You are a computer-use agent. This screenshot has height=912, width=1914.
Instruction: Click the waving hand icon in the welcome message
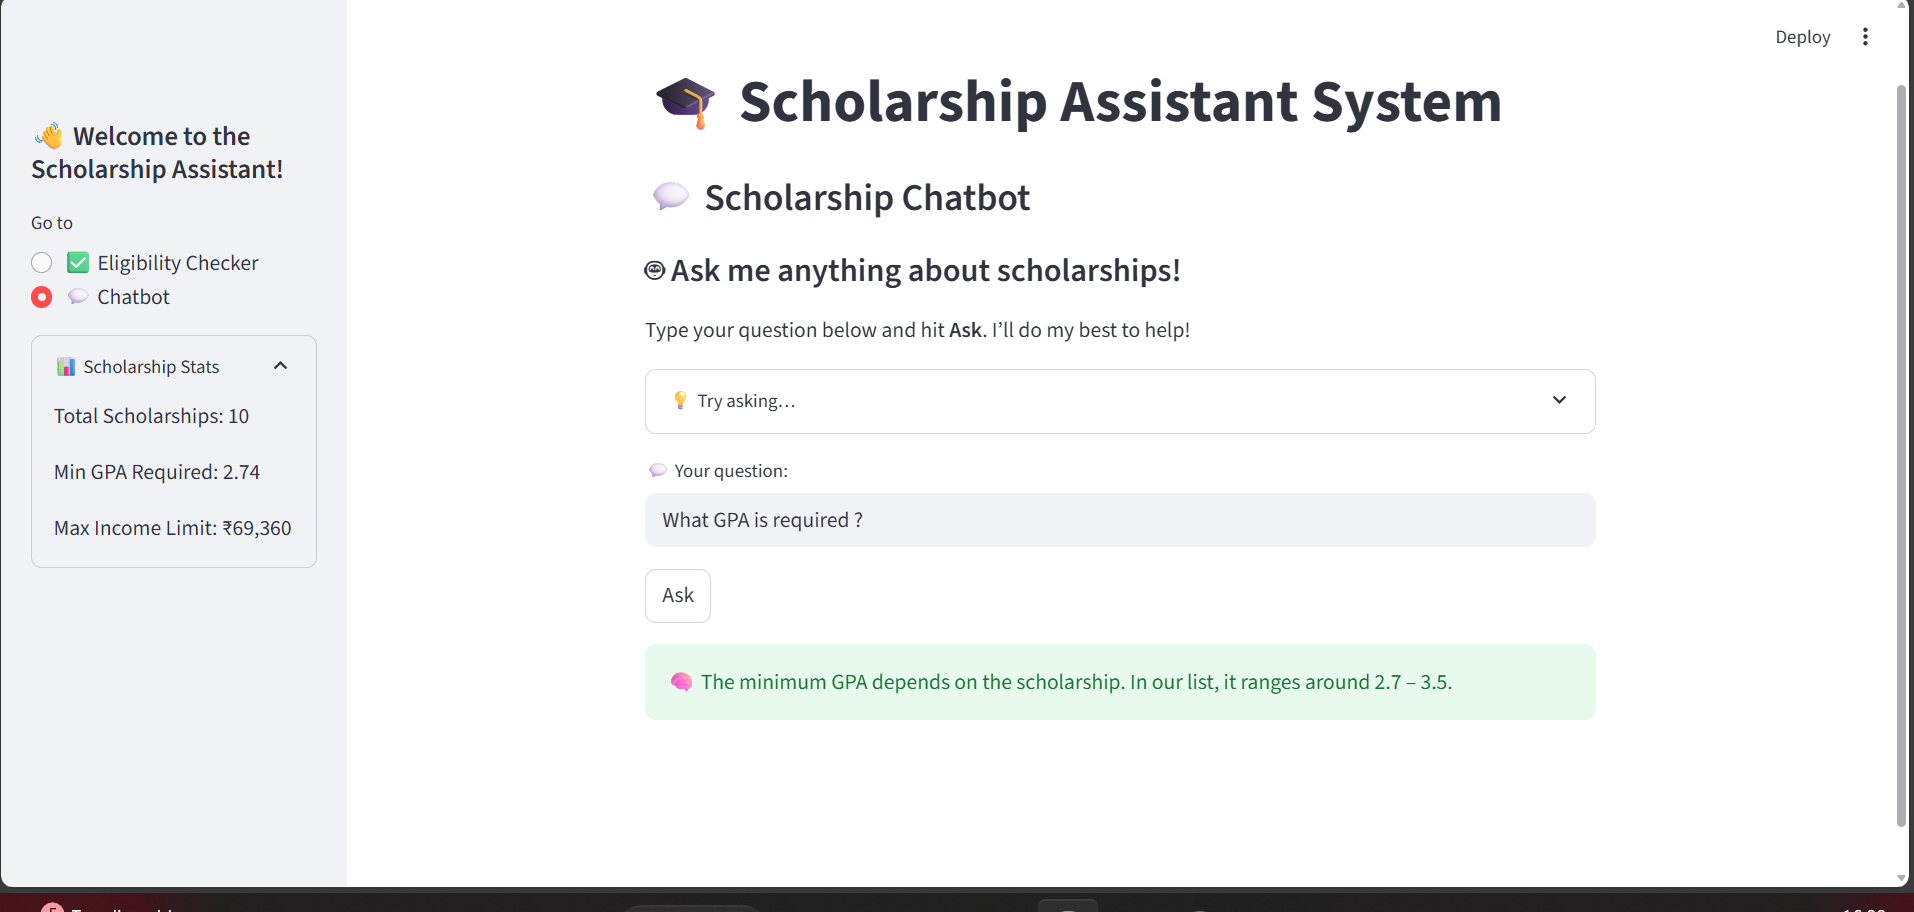pos(48,135)
